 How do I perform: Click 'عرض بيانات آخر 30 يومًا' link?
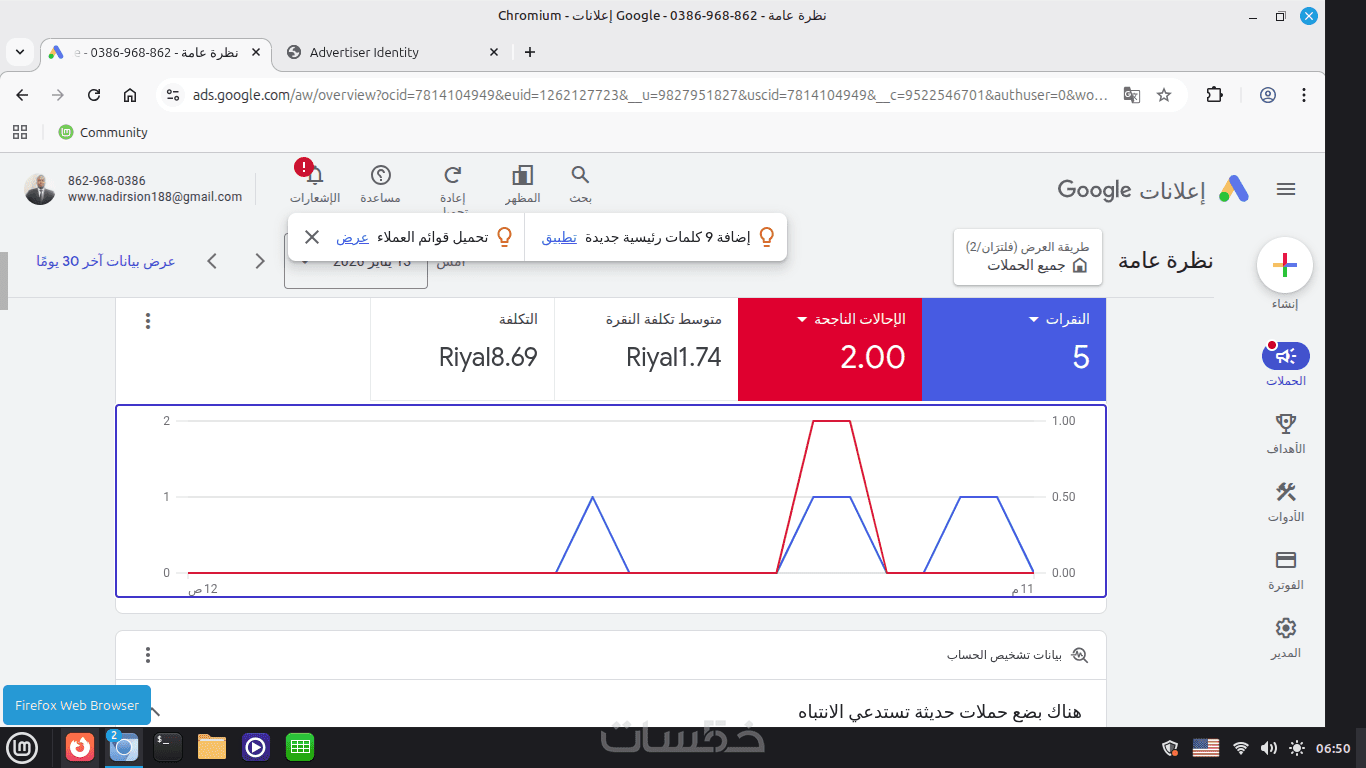(106, 261)
